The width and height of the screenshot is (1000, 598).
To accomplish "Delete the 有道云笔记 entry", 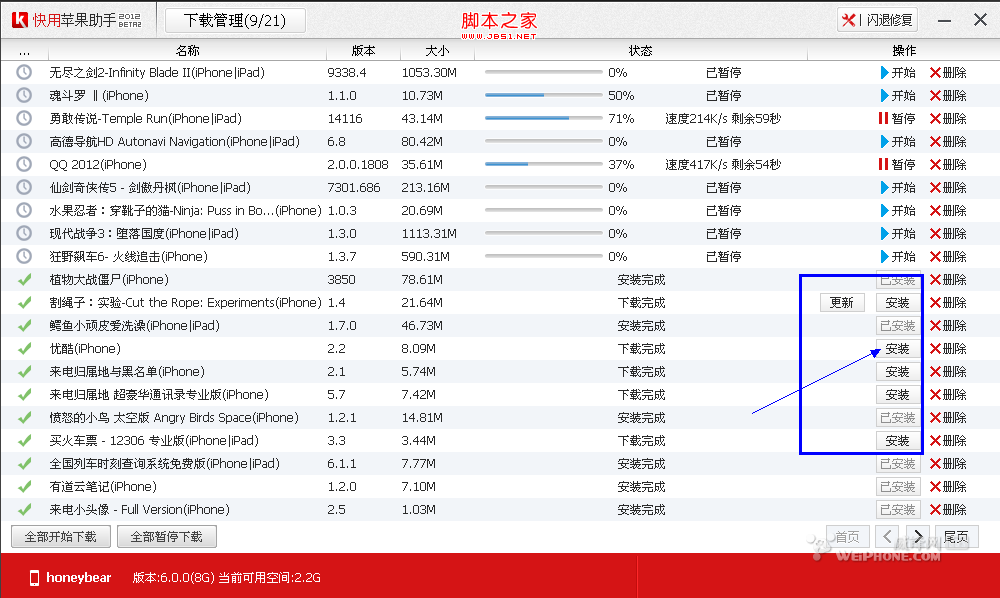I will (x=948, y=486).
